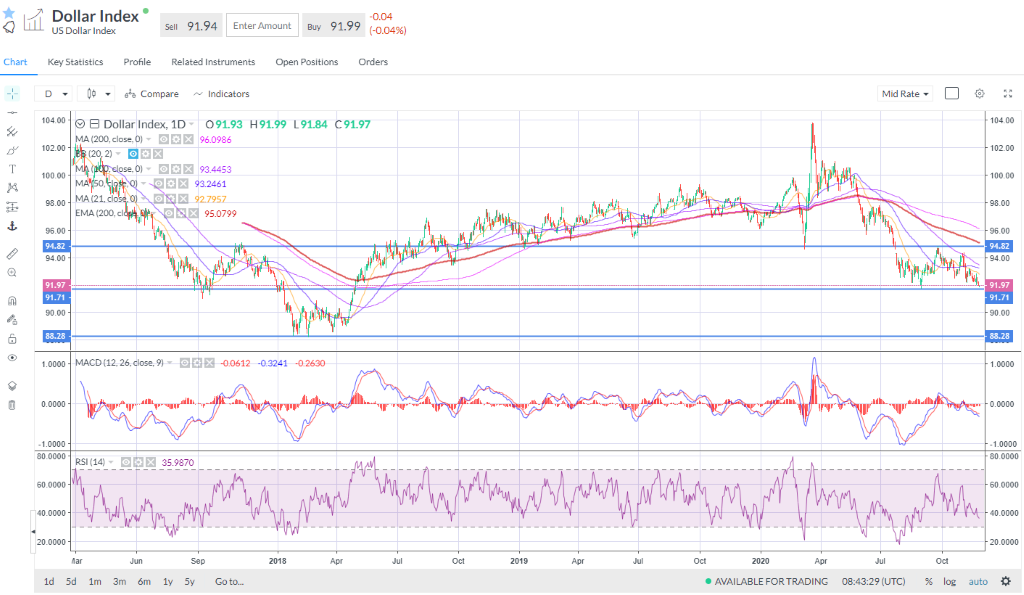Open the Related Instruments tab
The image size is (1024, 595).
point(213,61)
